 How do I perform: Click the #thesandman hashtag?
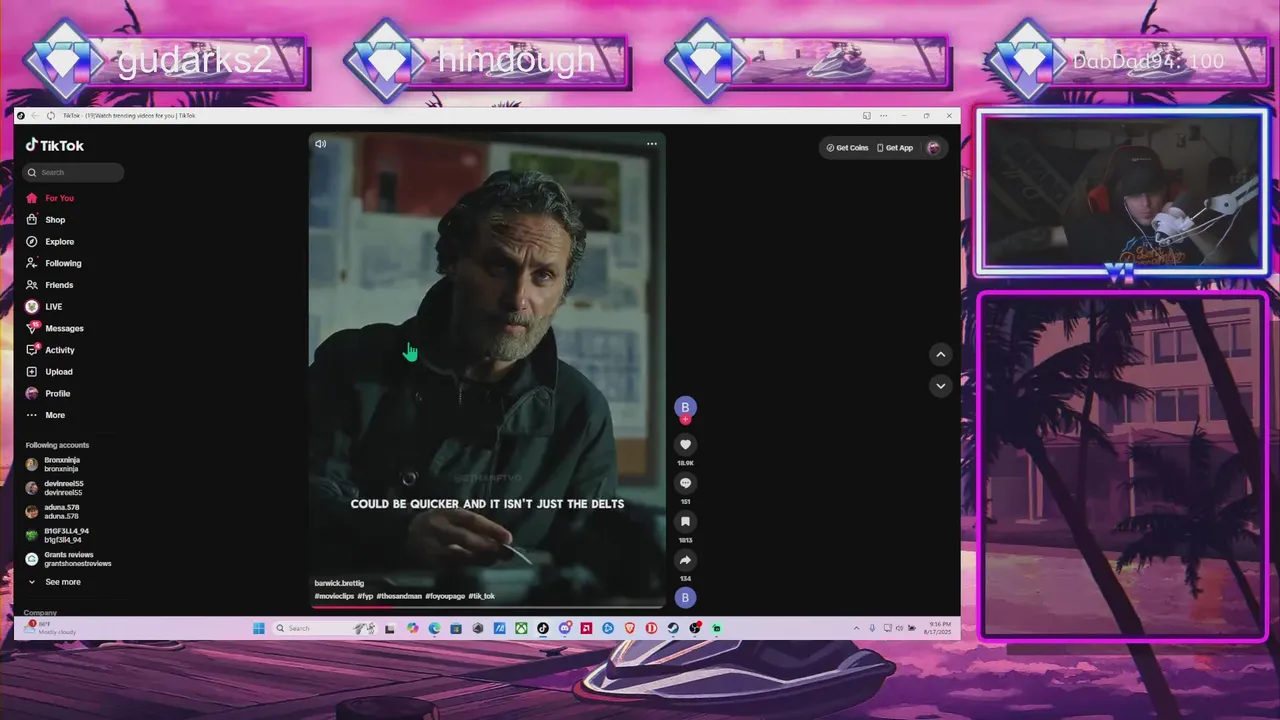click(x=399, y=596)
